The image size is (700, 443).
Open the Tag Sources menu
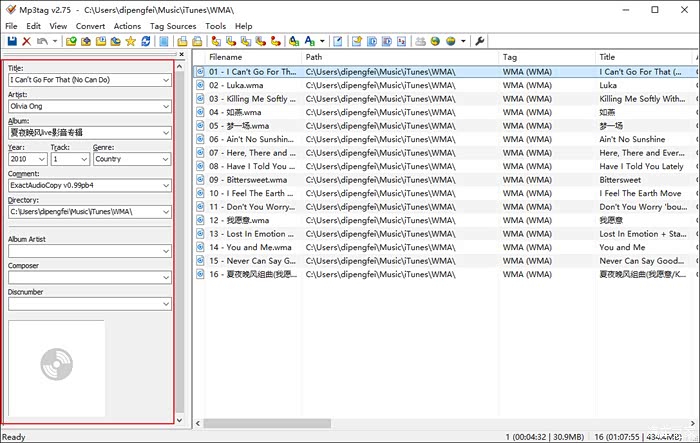[x=173, y=26]
